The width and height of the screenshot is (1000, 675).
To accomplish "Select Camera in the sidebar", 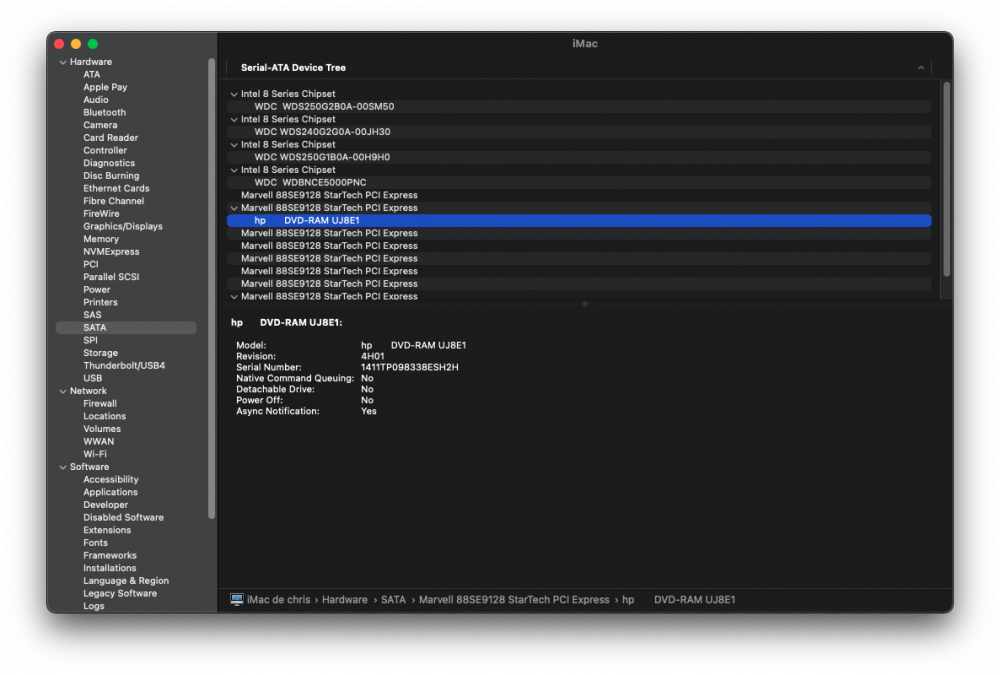I will point(100,126).
